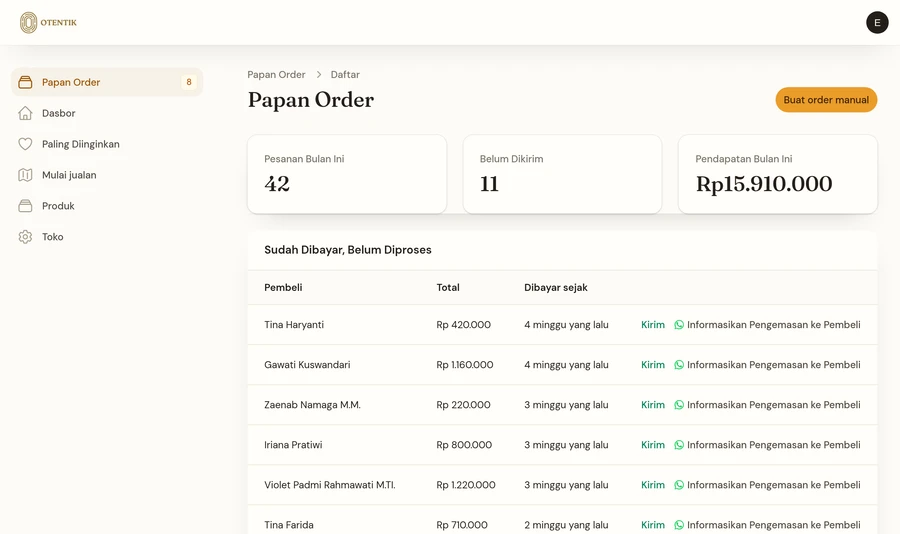This screenshot has height=534, width=900.
Task: Click Kirim for Tina Haryanti
Action: pos(653,324)
